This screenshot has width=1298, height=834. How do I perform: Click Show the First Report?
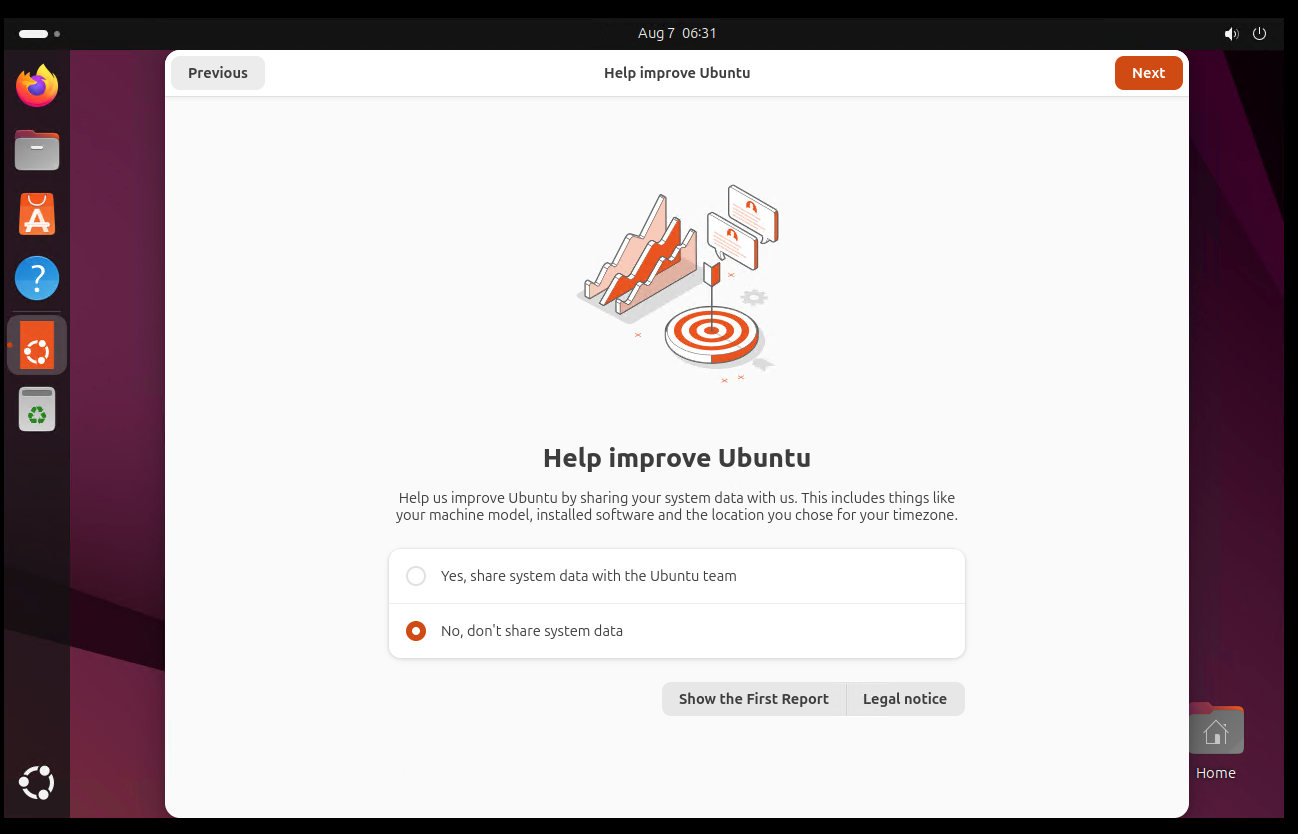pos(754,699)
